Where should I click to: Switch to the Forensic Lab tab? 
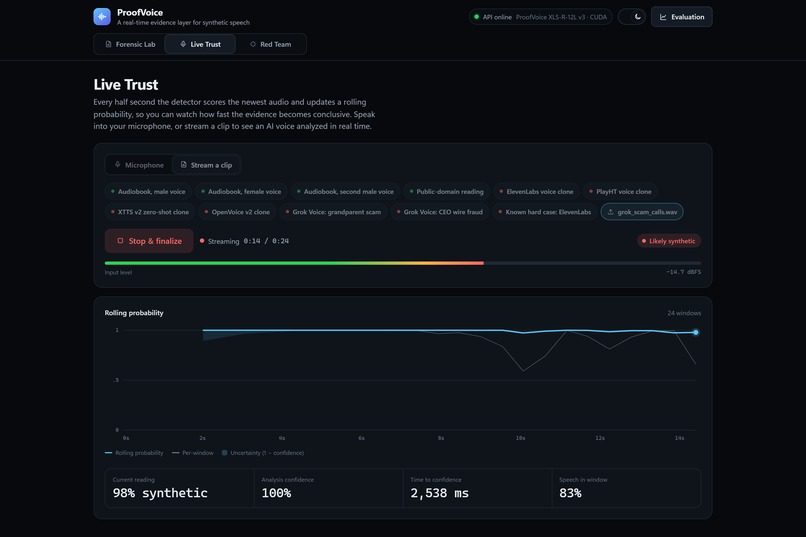coord(130,44)
